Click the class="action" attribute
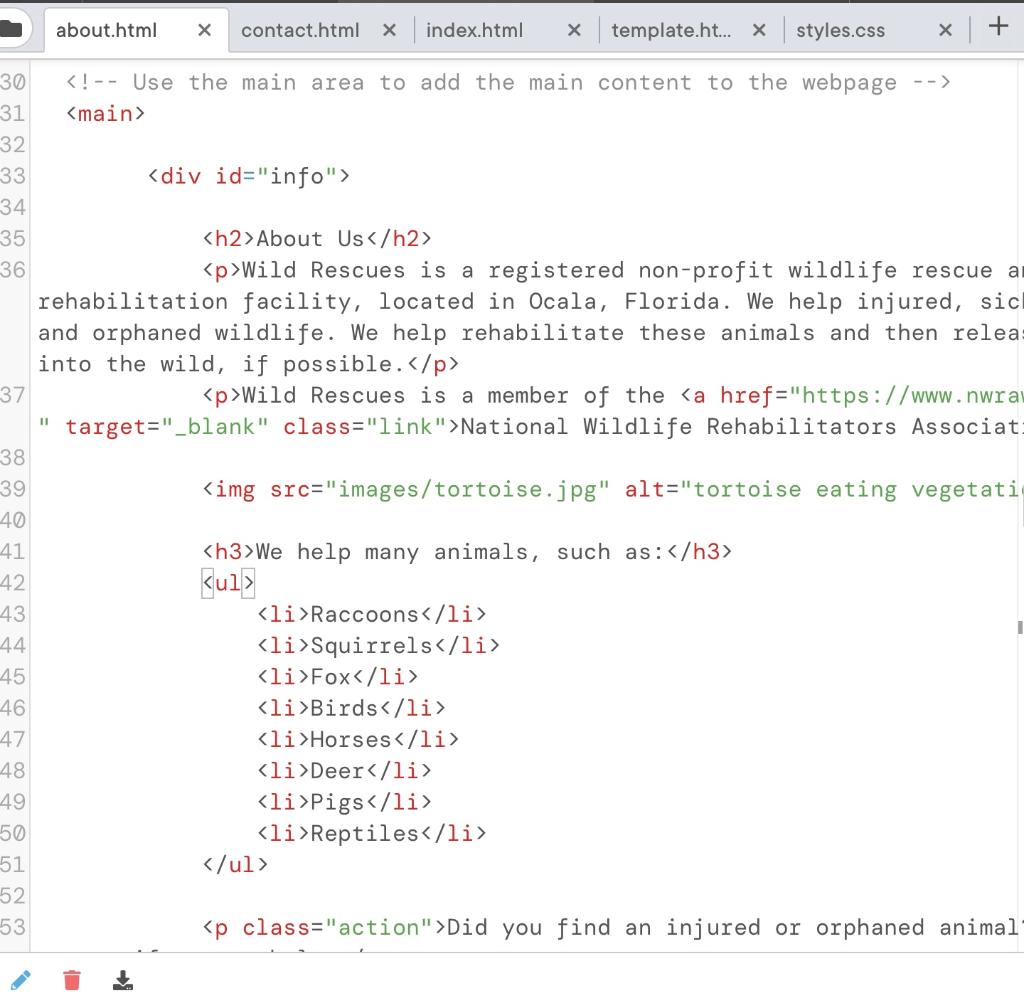1024x1008 pixels. click(x=338, y=928)
